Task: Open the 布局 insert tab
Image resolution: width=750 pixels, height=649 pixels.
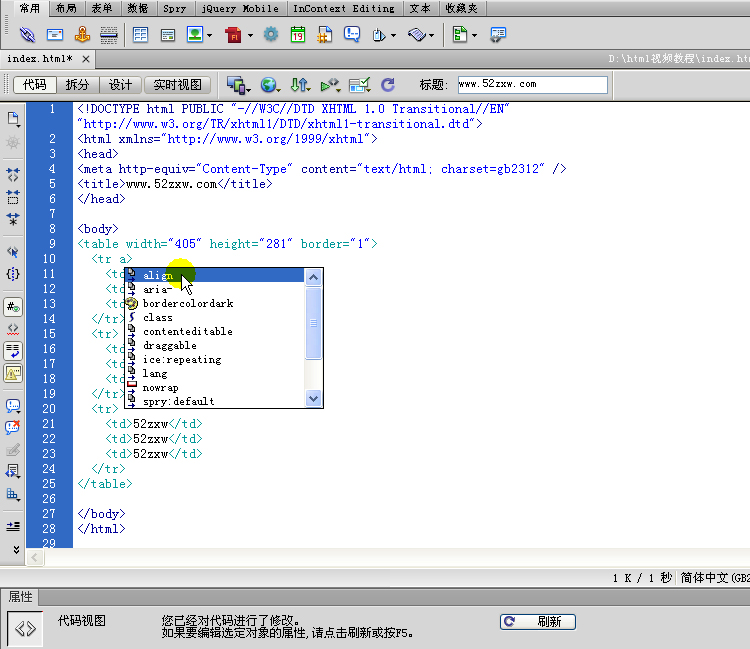Action: (66, 8)
